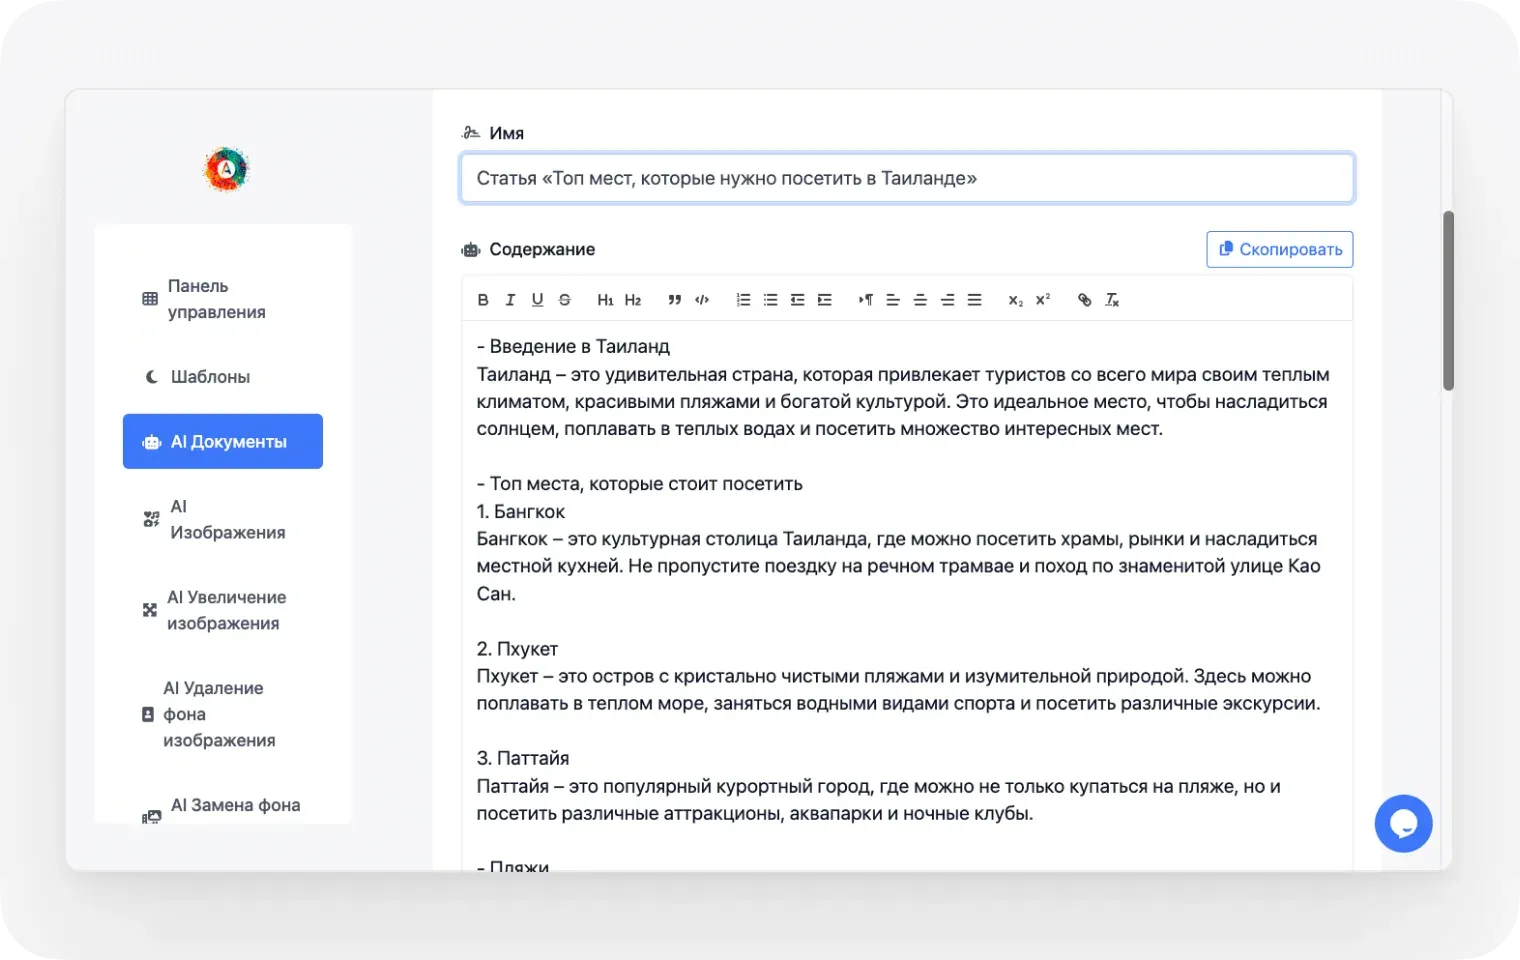Set Heading 2 style
The height and width of the screenshot is (960, 1520).
[x=633, y=300]
